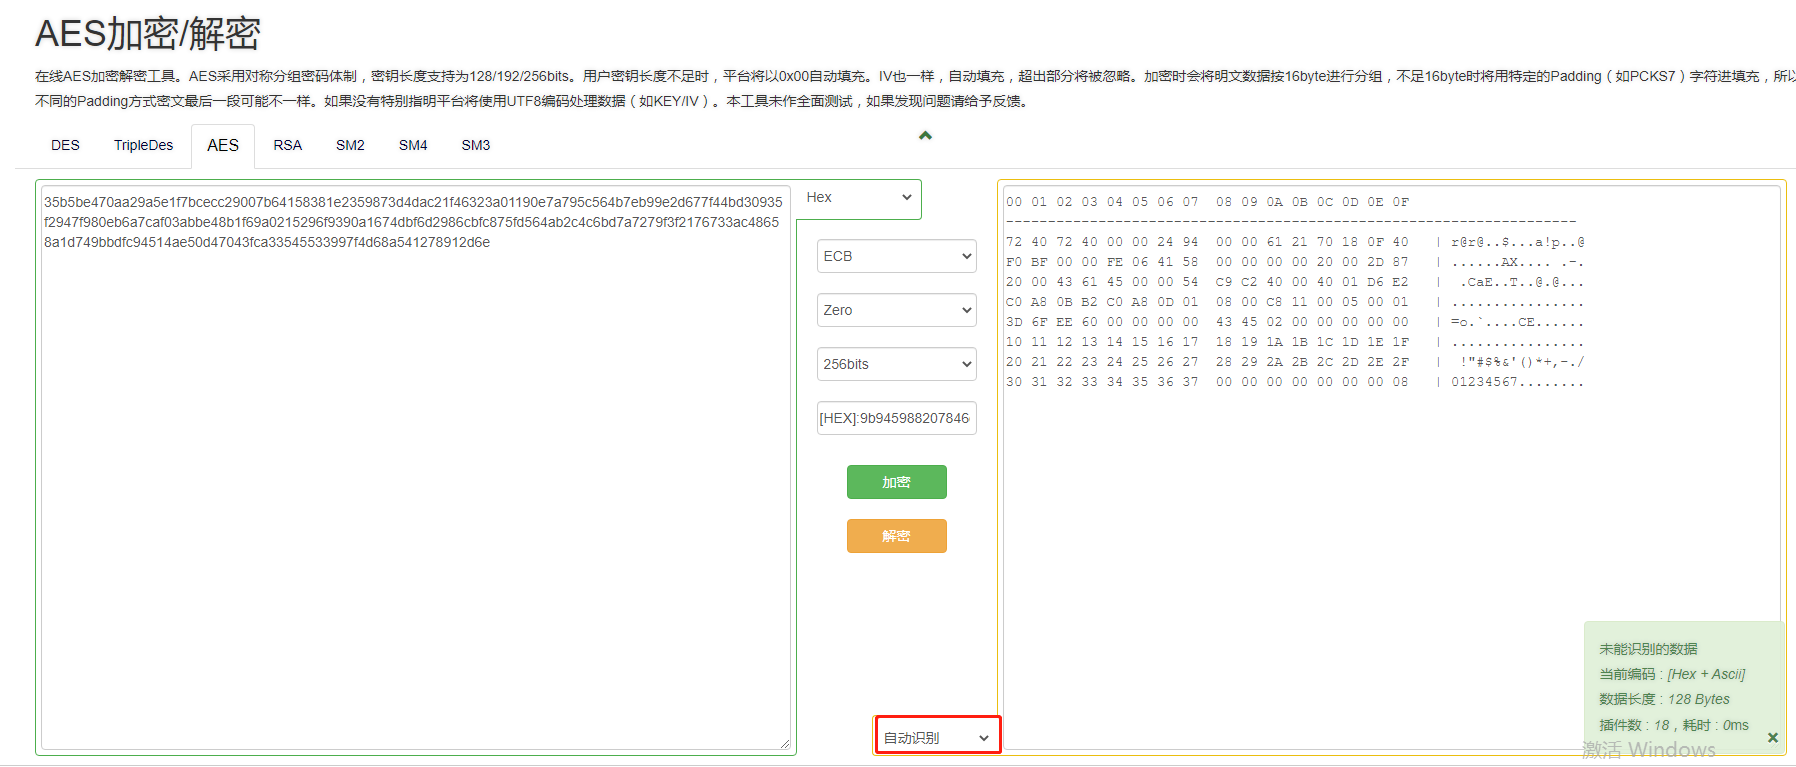Open the Zero padding dropdown
The image size is (1796, 767).
[897, 310]
